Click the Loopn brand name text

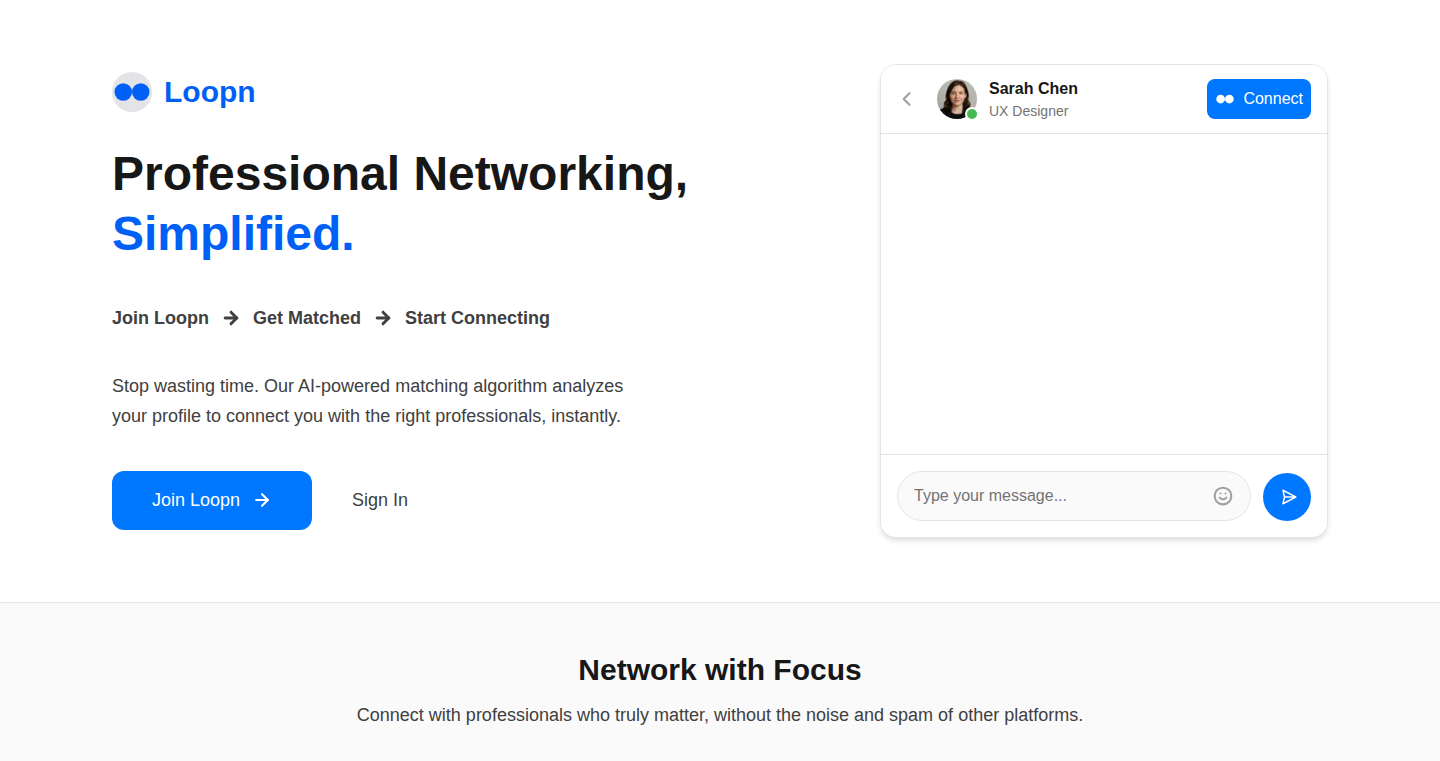point(210,92)
